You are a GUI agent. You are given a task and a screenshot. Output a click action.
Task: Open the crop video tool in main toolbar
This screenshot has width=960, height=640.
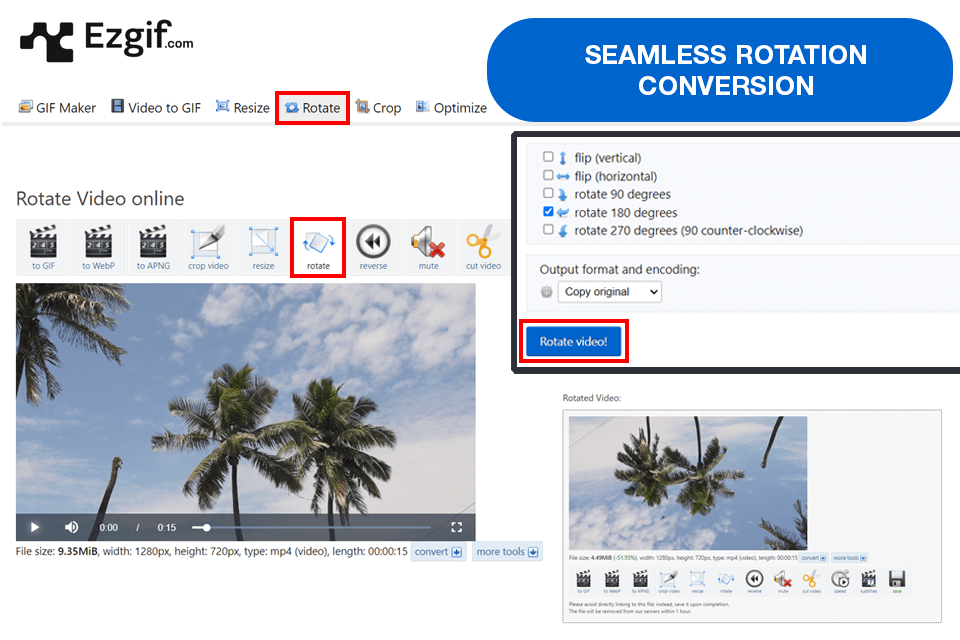tap(208, 247)
